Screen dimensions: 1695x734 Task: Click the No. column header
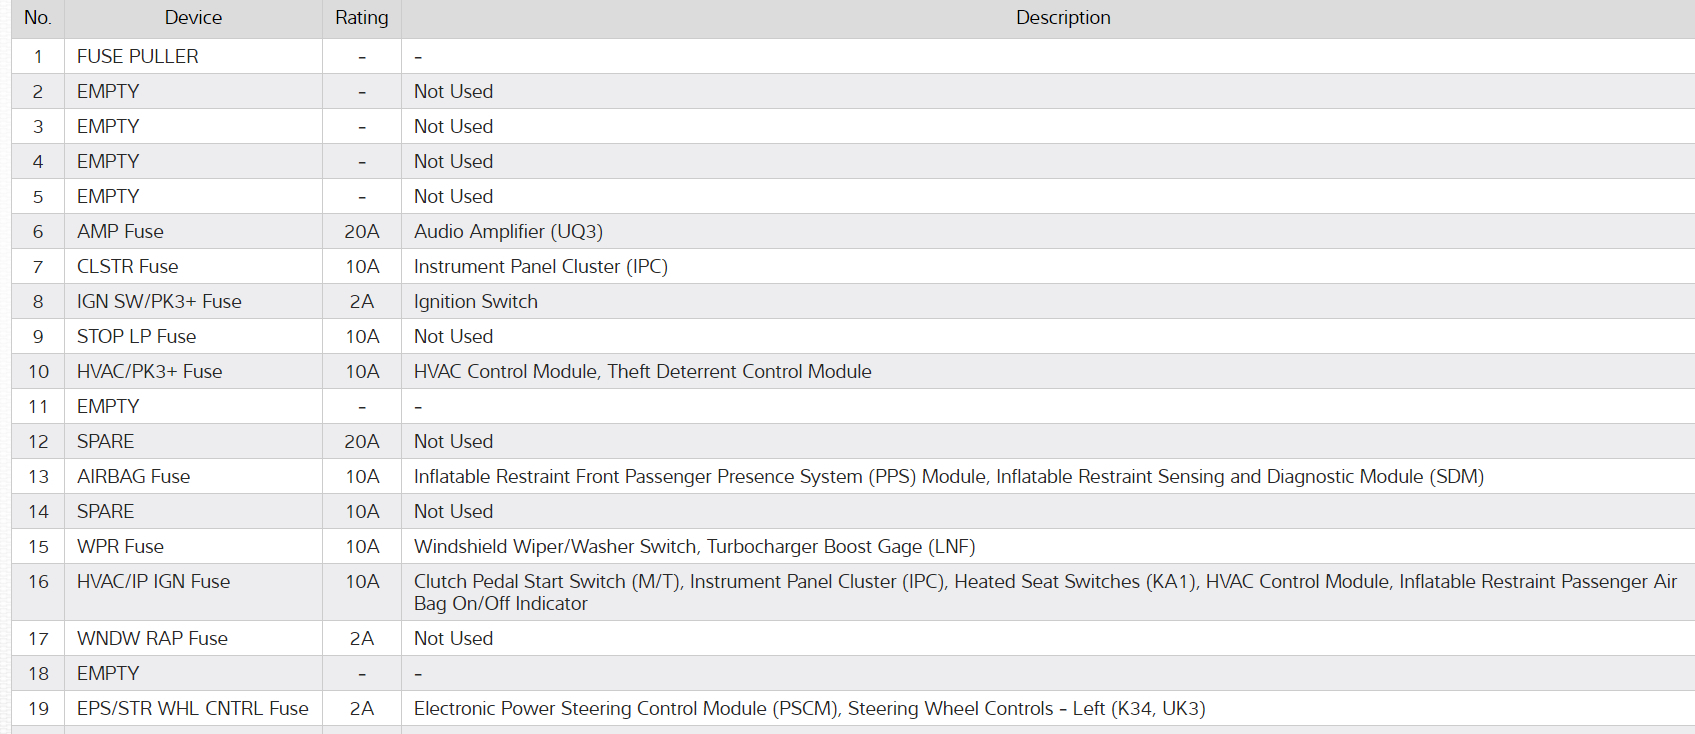point(38,18)
